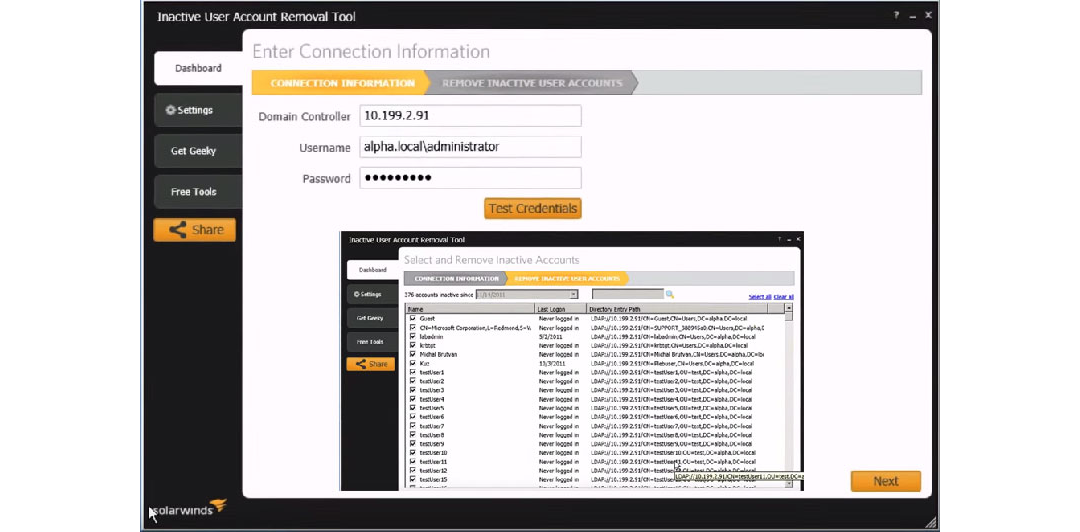1080x532 pixels.
Task: Open the inactive-since date dropdown in the preview
Action: click(573, 295)
